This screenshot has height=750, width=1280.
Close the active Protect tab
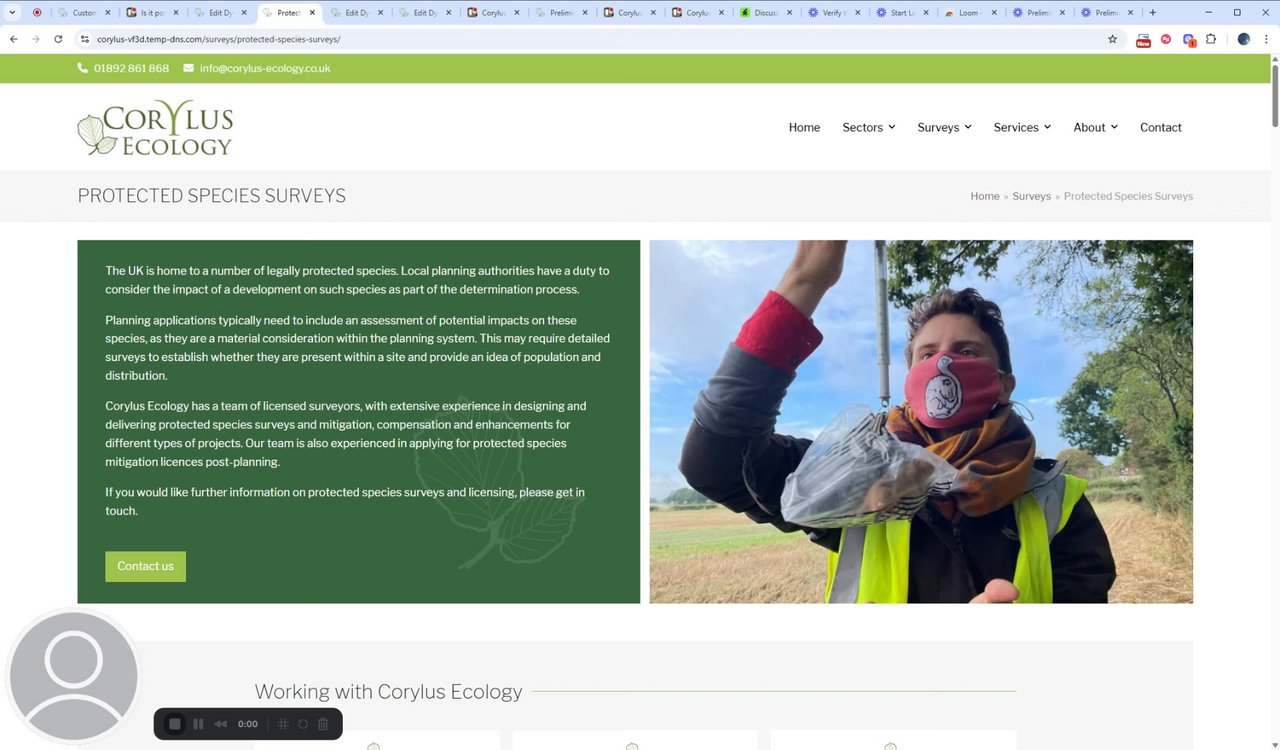pos(312,13)
